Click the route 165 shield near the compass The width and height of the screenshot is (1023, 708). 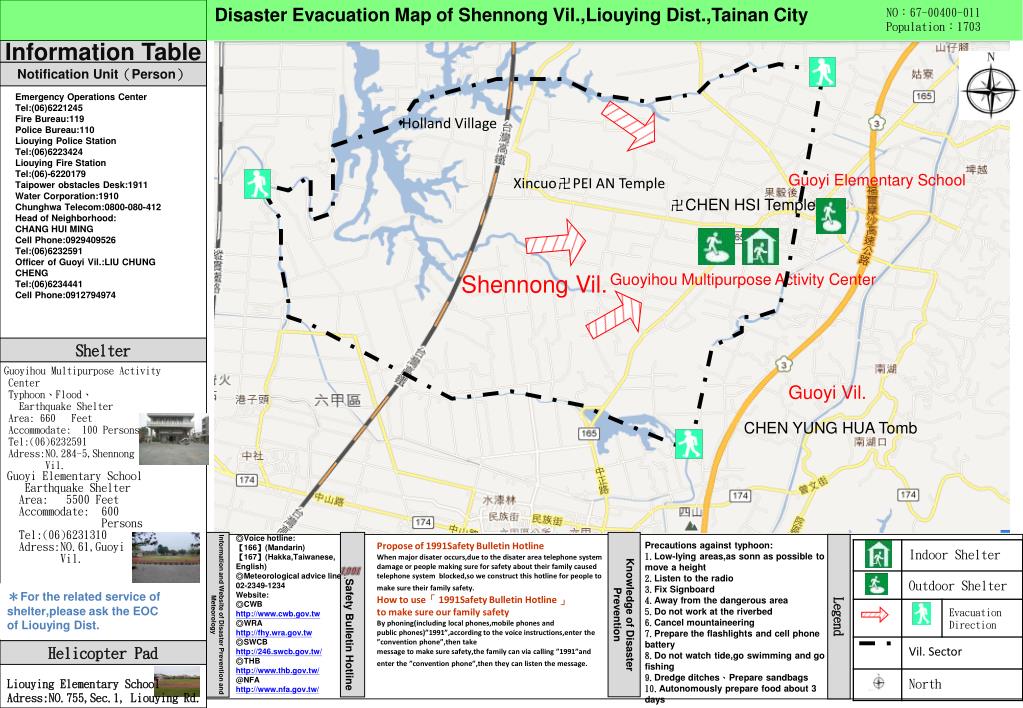924,96
